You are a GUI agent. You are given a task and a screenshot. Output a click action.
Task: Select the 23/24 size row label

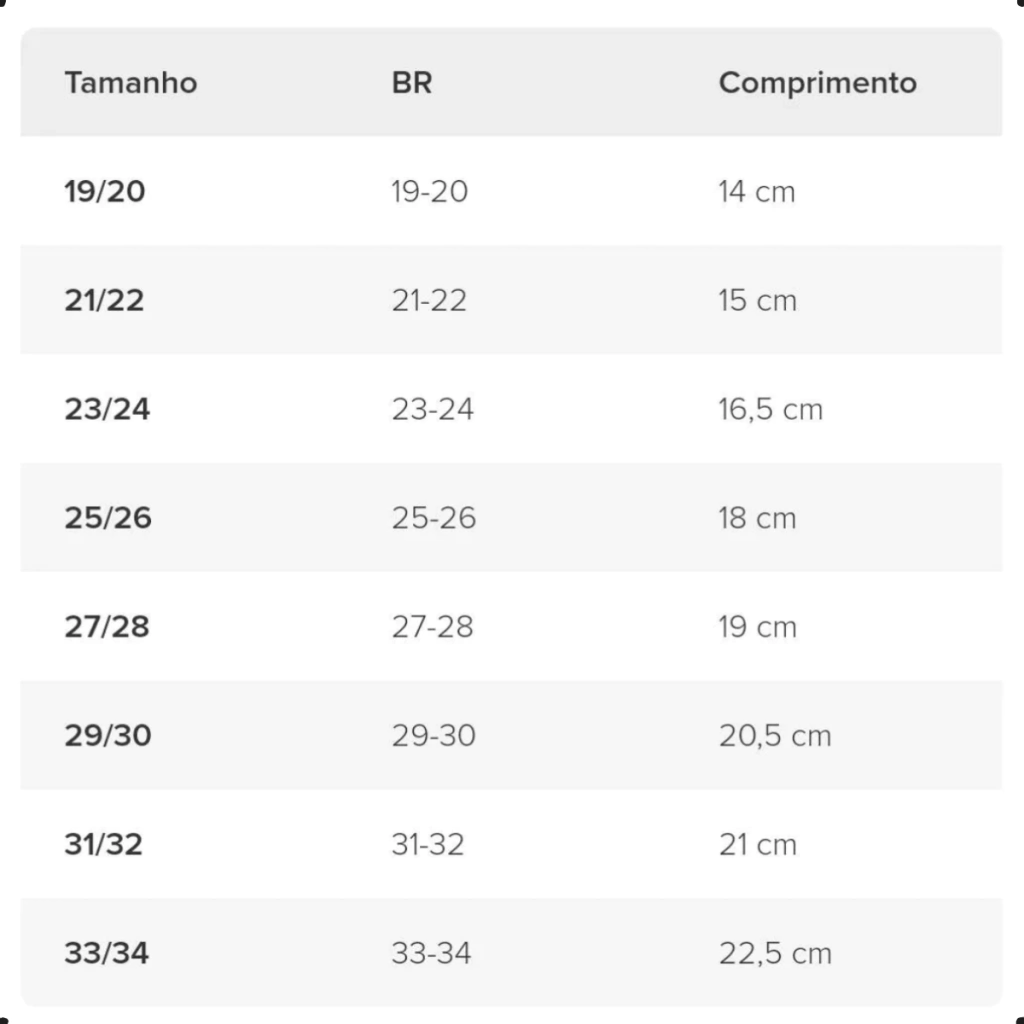(107, 409)
